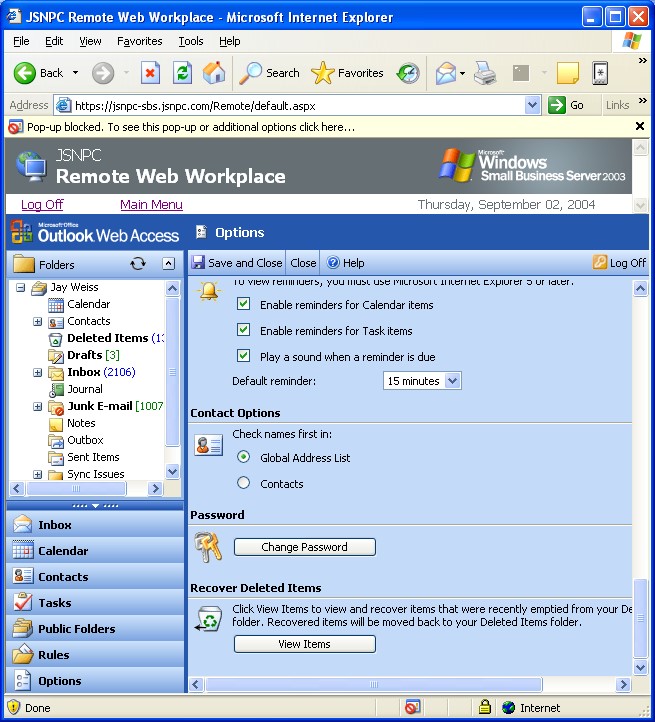
Task: Open the Help menu in menu bar
Action: [x=229, y=41]
